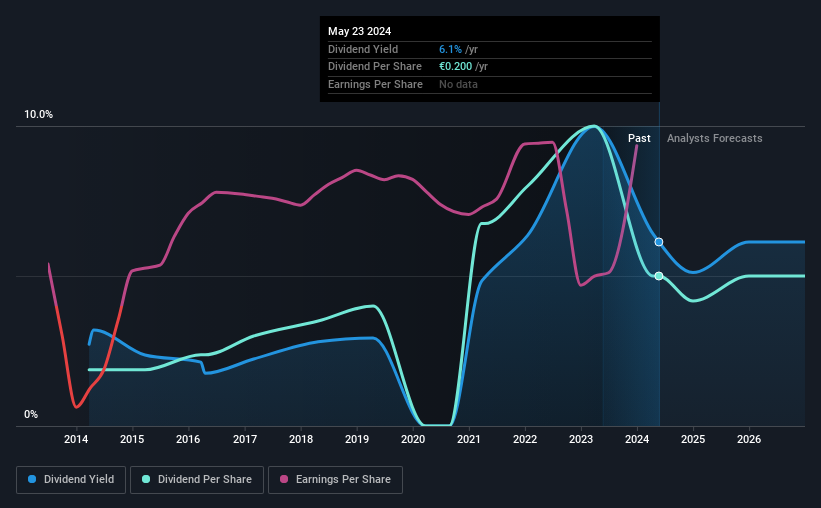The width and height of the screenshot is (821, 508).
Task: Click the blue Dividend Yield legend dot
Action: [32, 479]
